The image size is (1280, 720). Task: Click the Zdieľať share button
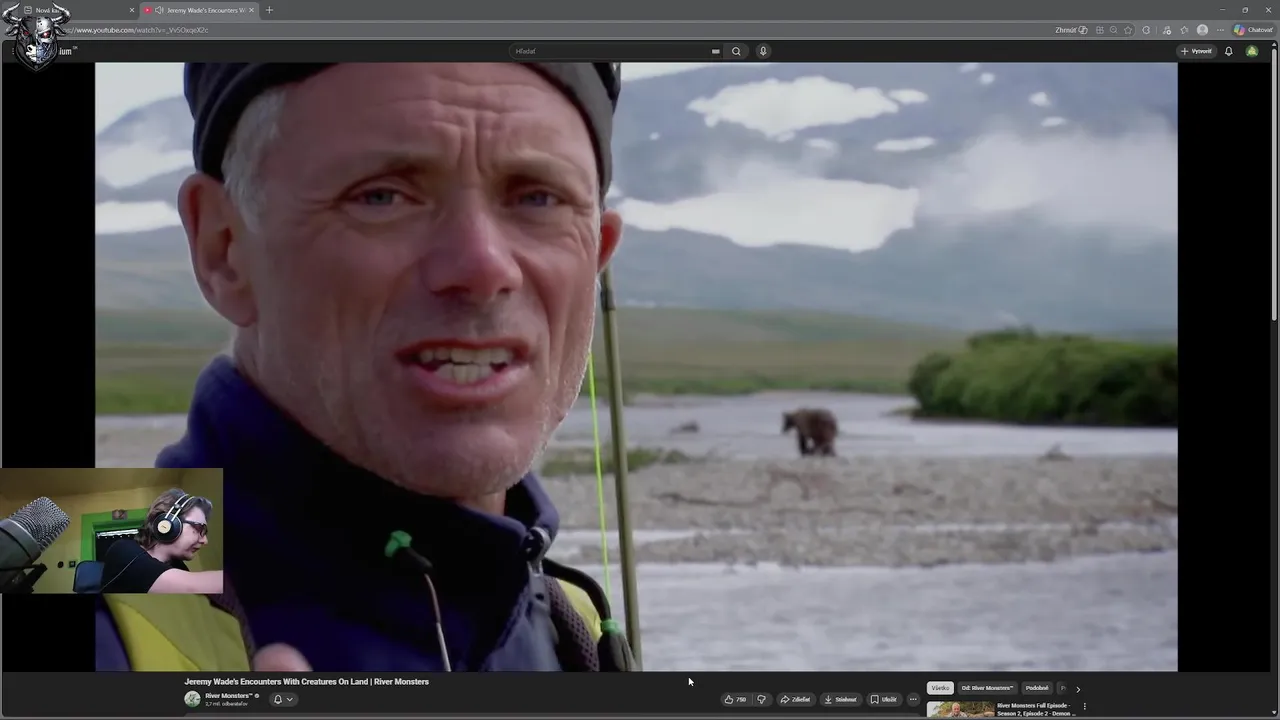(x=795, y=700)
